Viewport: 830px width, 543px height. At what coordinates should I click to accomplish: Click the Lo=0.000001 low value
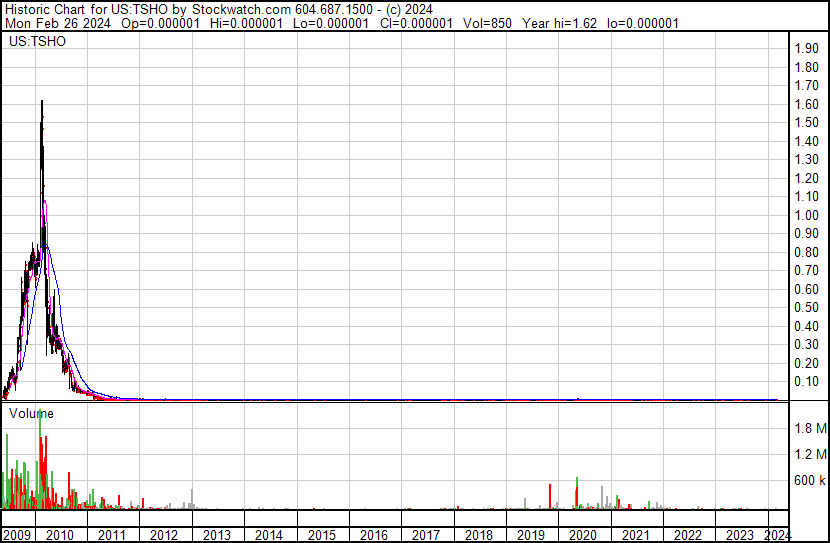331,23
